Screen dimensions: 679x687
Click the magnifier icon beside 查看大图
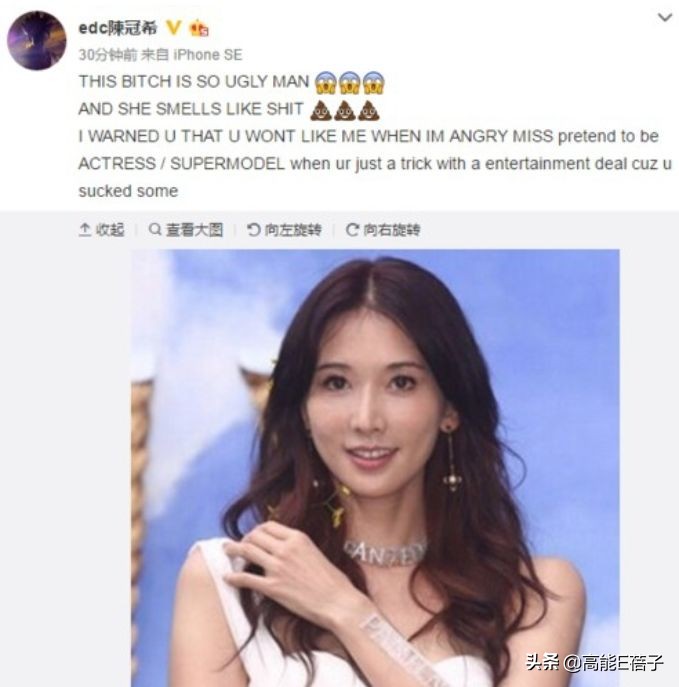click(155, 229)
